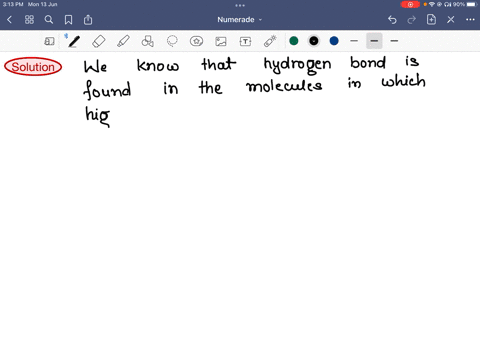This screenshot has width=480, height=360.
Task: Choose the blue pen color
Action: coord(334,41)
